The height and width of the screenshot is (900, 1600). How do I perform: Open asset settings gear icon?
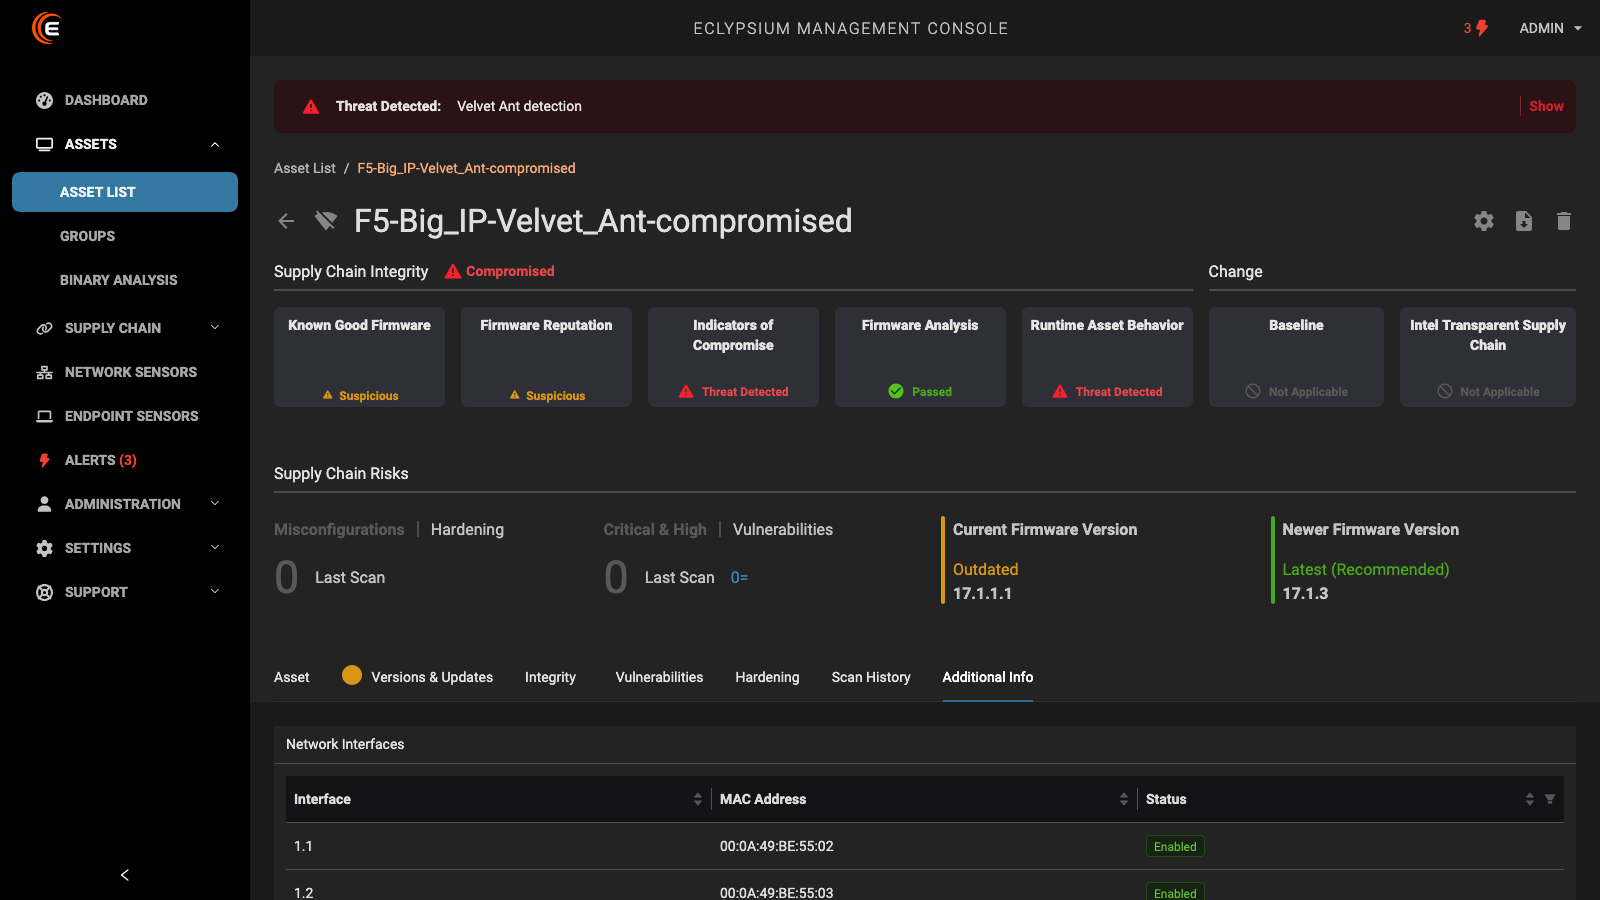[1484, 221]
